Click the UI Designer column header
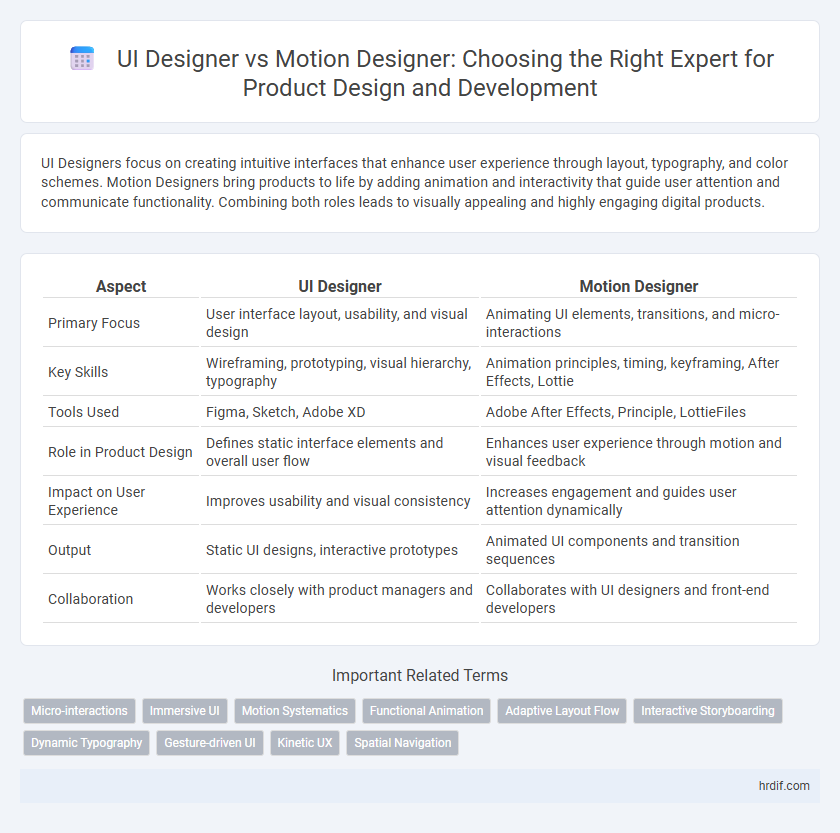Image resolution: width=840 pixels, height=833 pixels. (340, 287)
